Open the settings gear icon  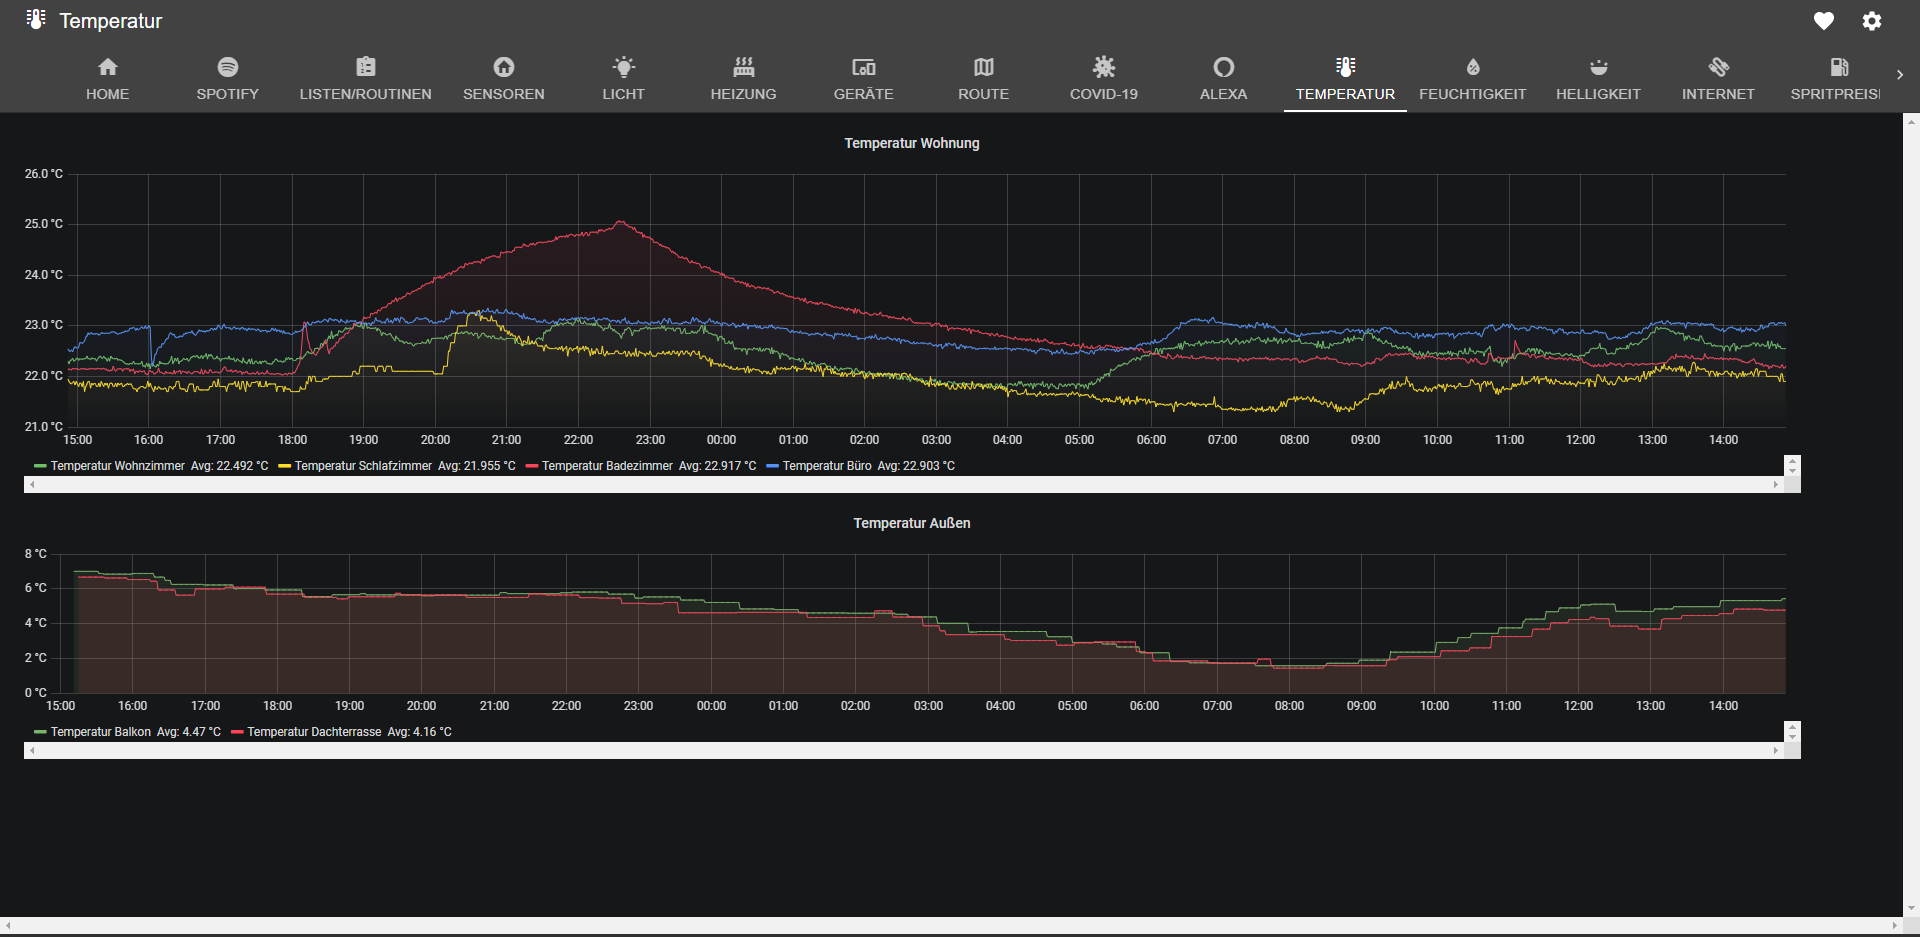(x=1872, y=21)
